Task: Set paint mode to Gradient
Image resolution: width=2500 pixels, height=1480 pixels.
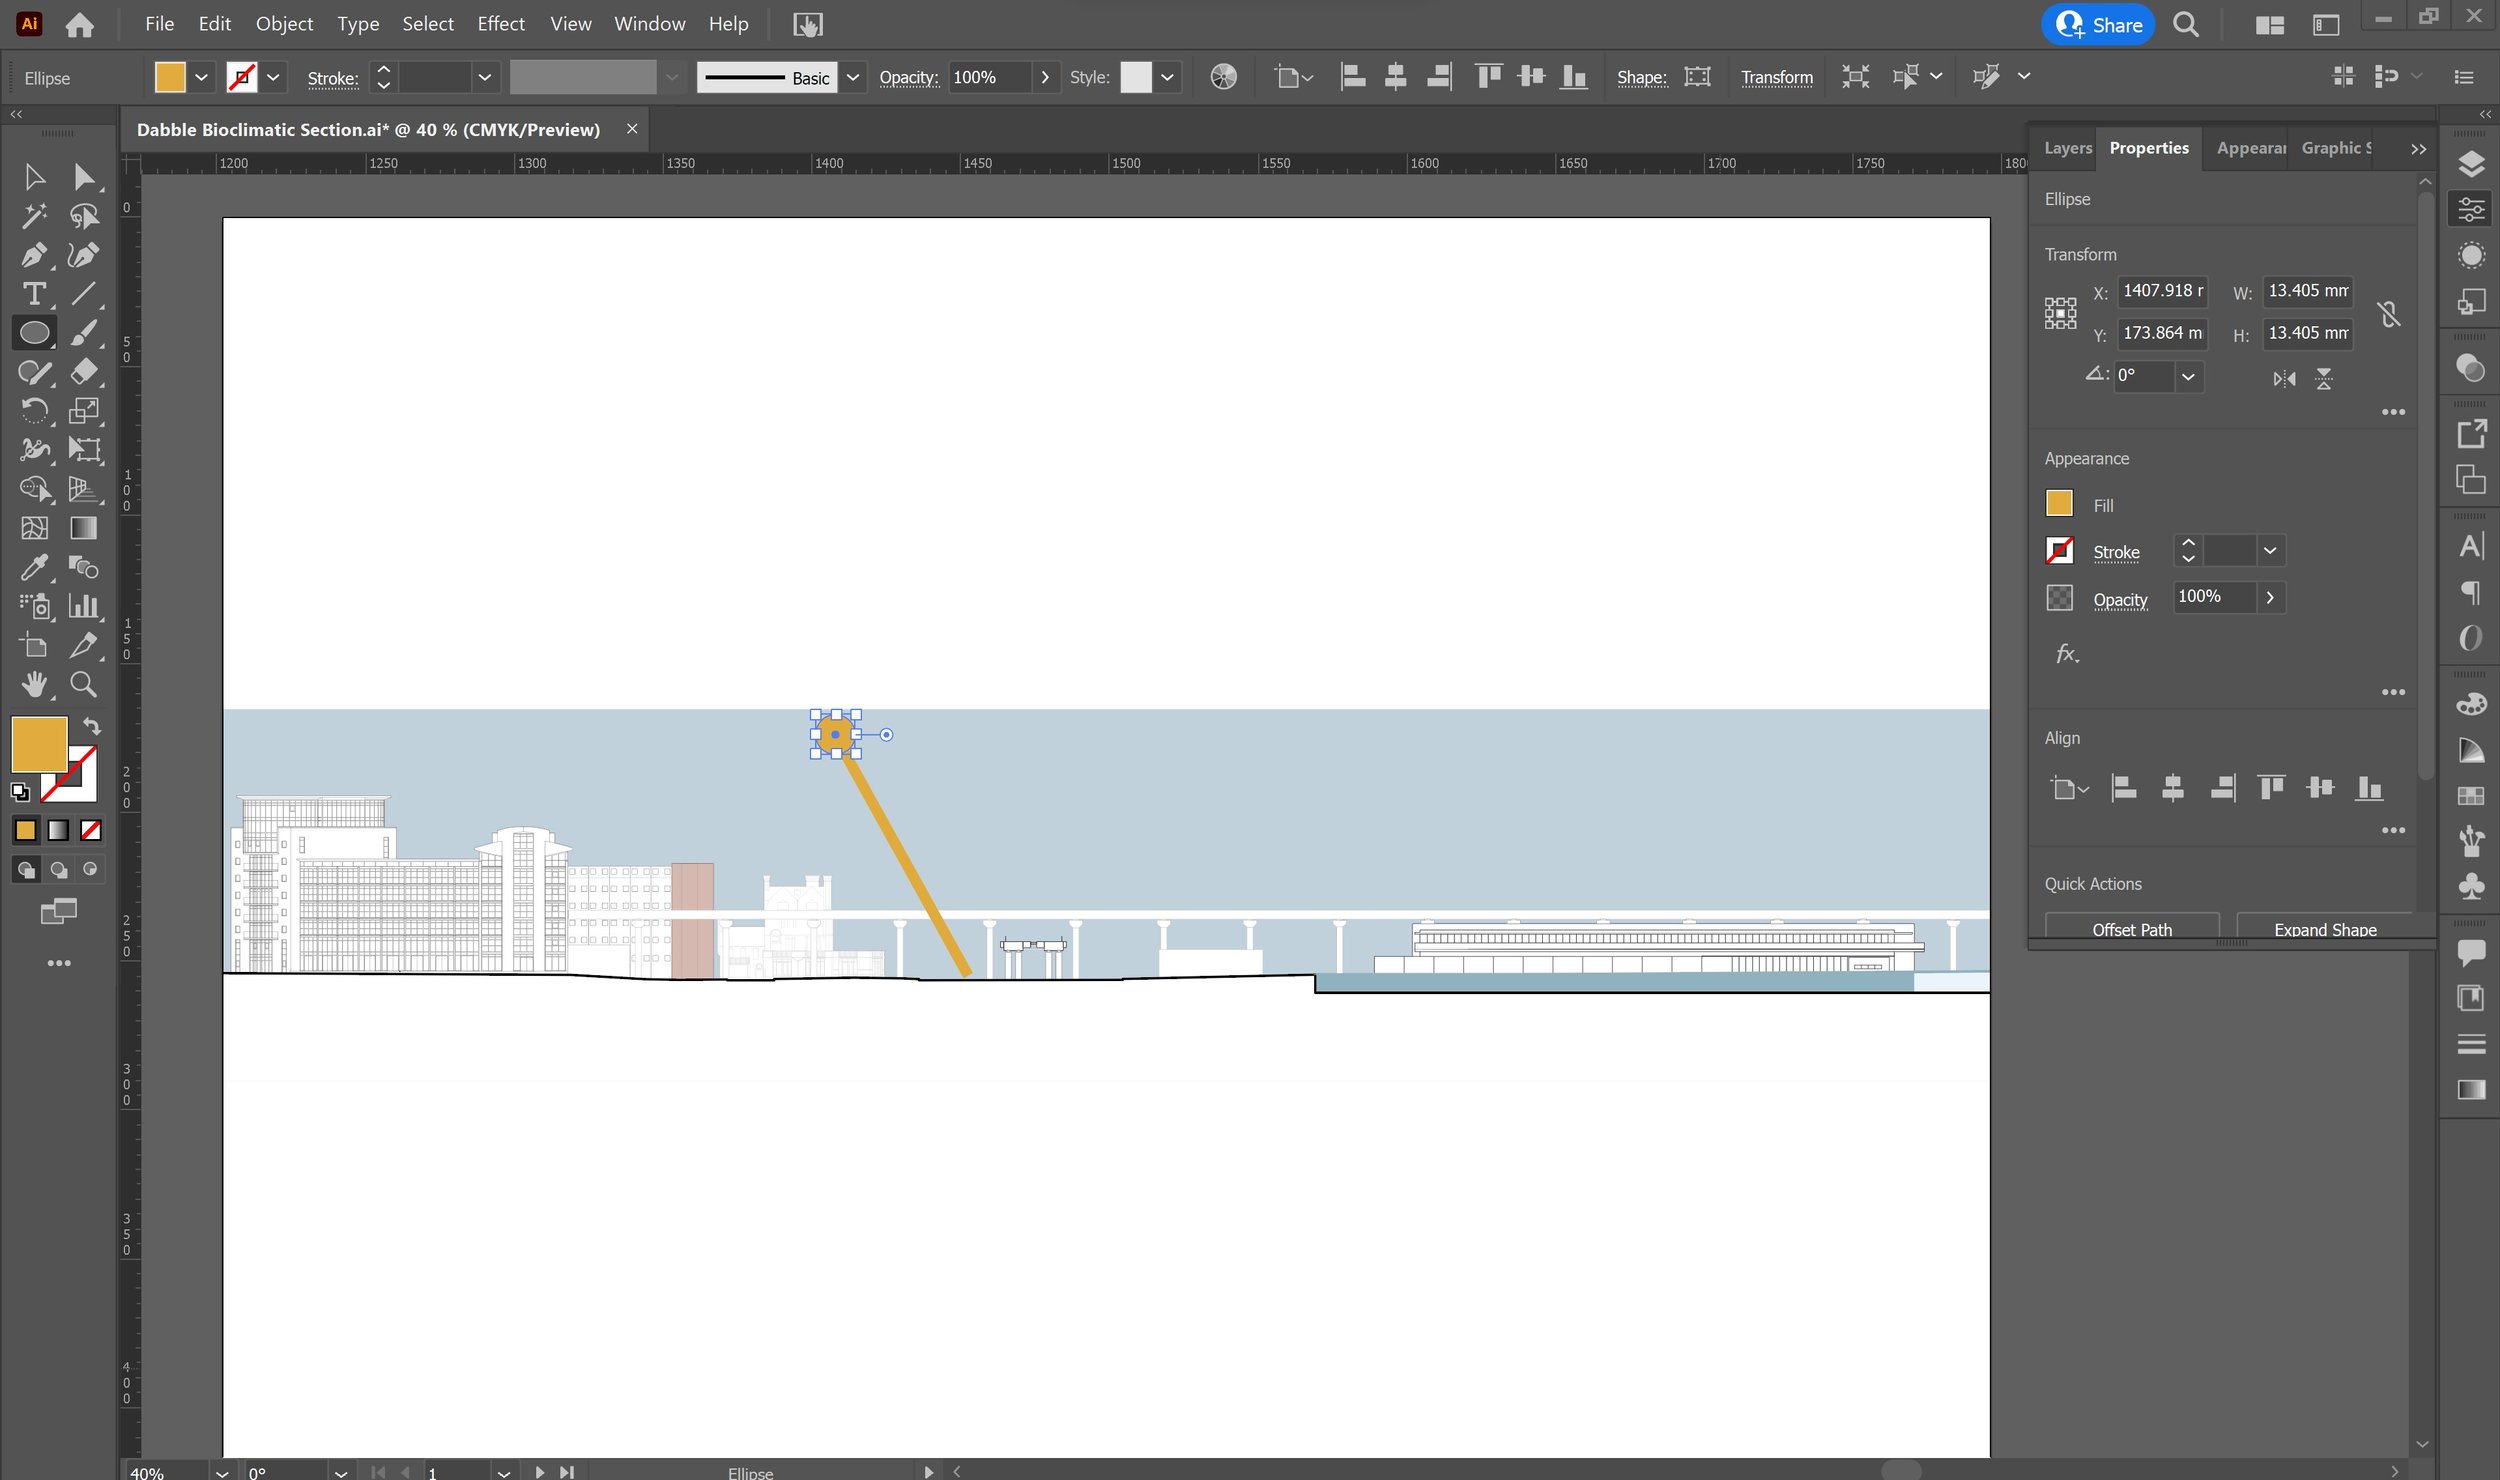Action: [58, 830]
